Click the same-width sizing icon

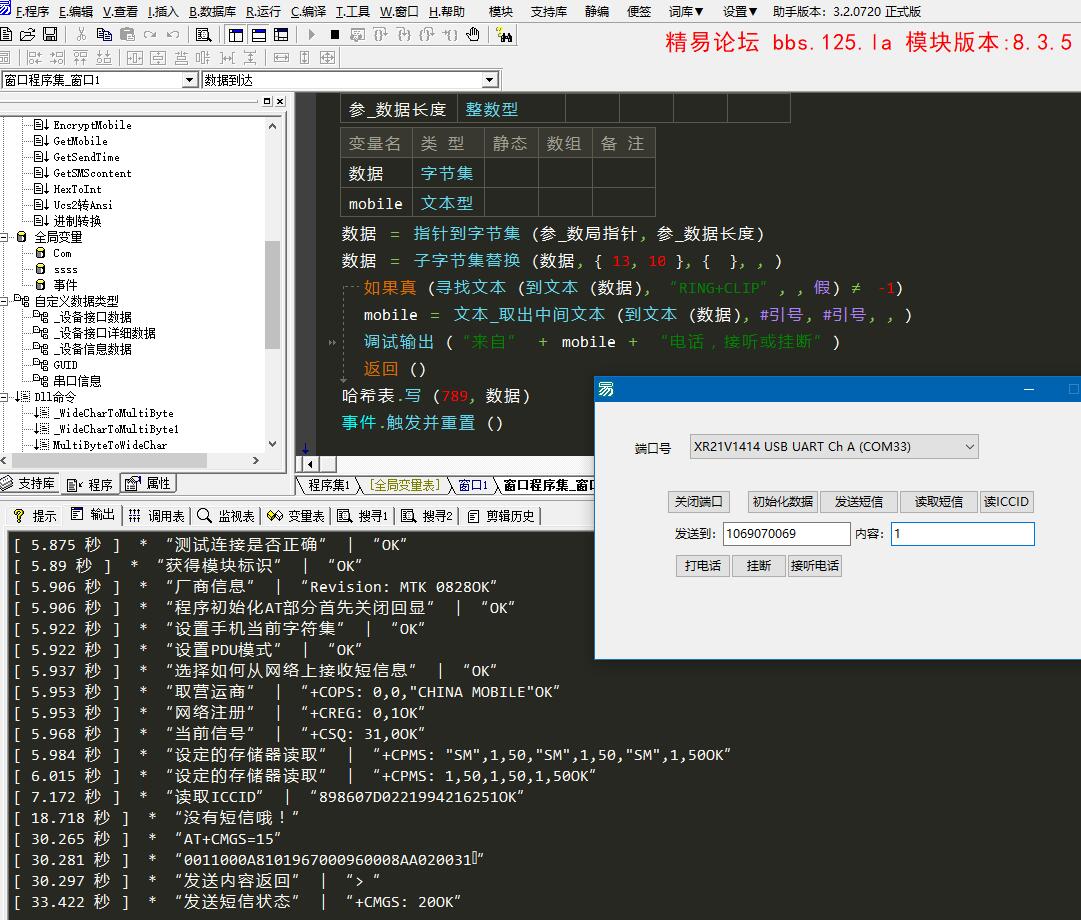point(281,58)
